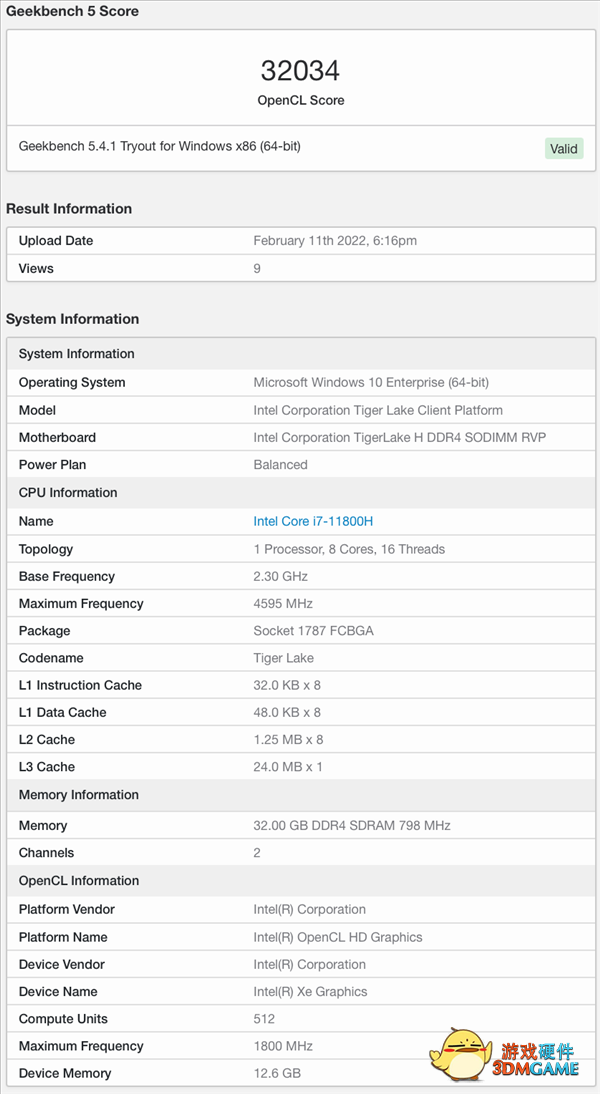Click the Platform Name label
Viewport: 600px width, 1094px height.
[x=63, y=937]
